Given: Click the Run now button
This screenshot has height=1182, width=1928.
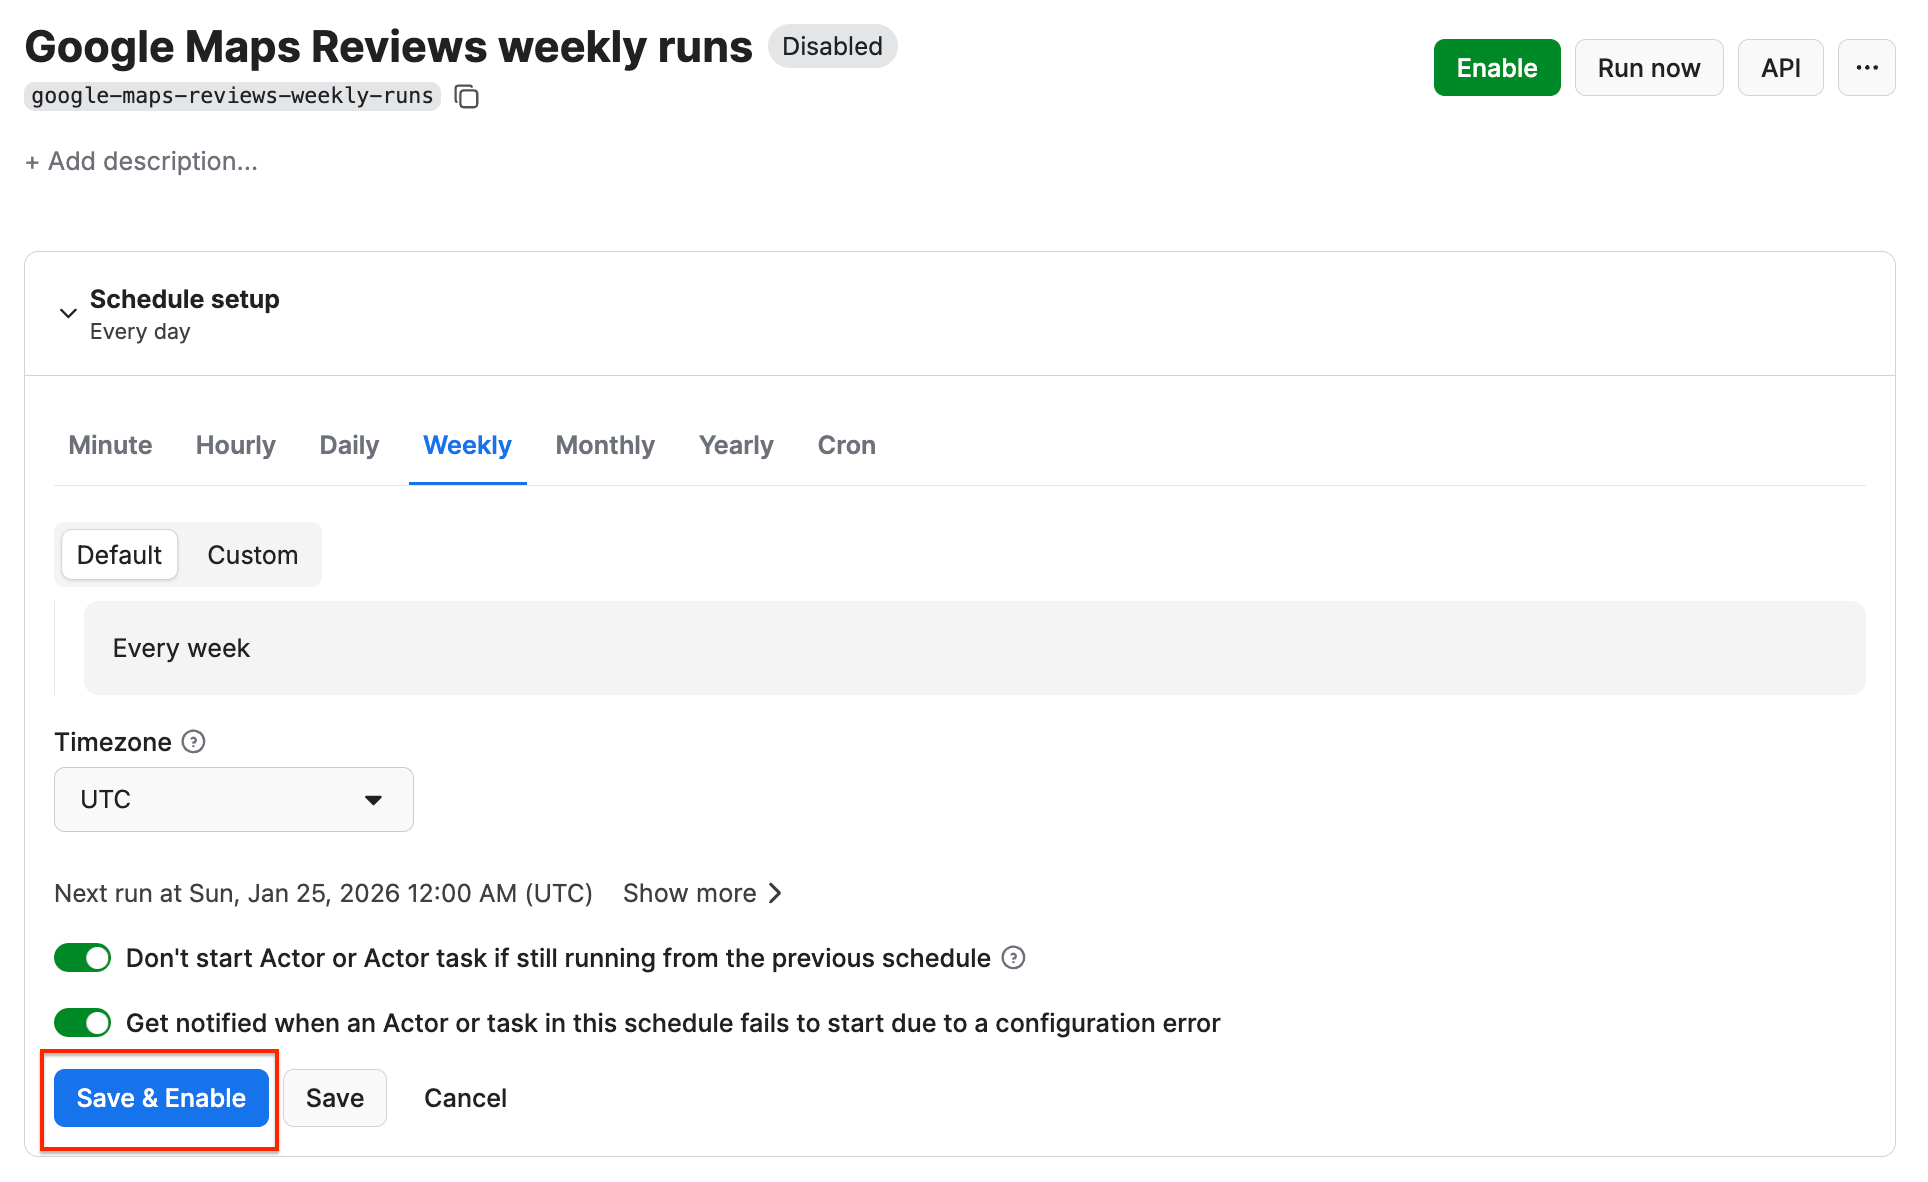Looking at the screenshot, I should tap(1647, 68).
